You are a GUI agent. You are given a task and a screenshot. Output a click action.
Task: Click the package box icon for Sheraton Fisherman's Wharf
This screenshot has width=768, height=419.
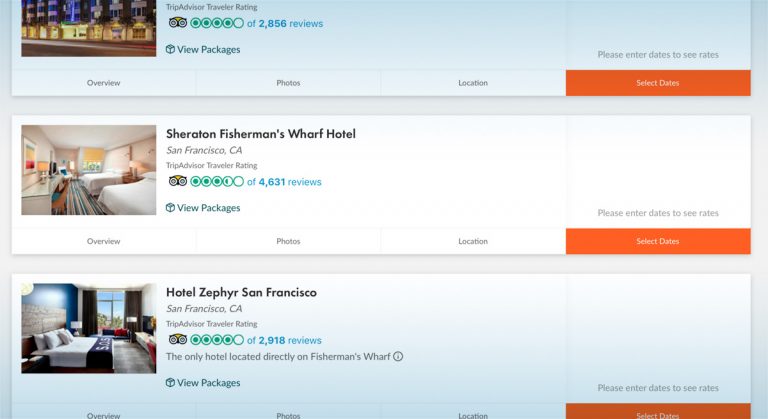[170, 208]
